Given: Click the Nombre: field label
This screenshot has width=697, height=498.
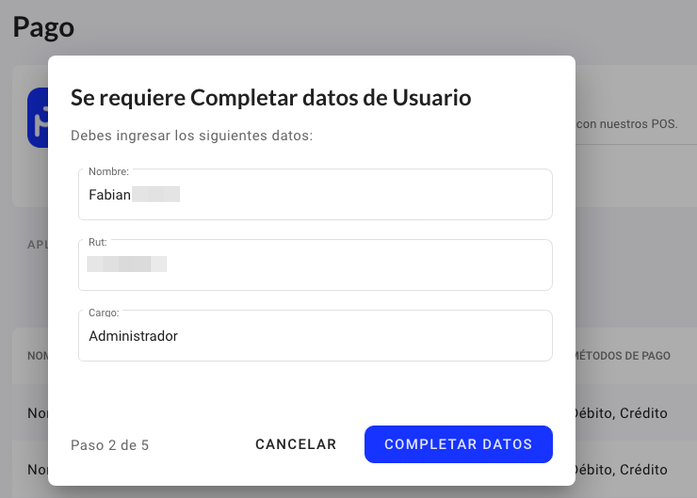Looking at the screenshot, I should tap(108, 171).
